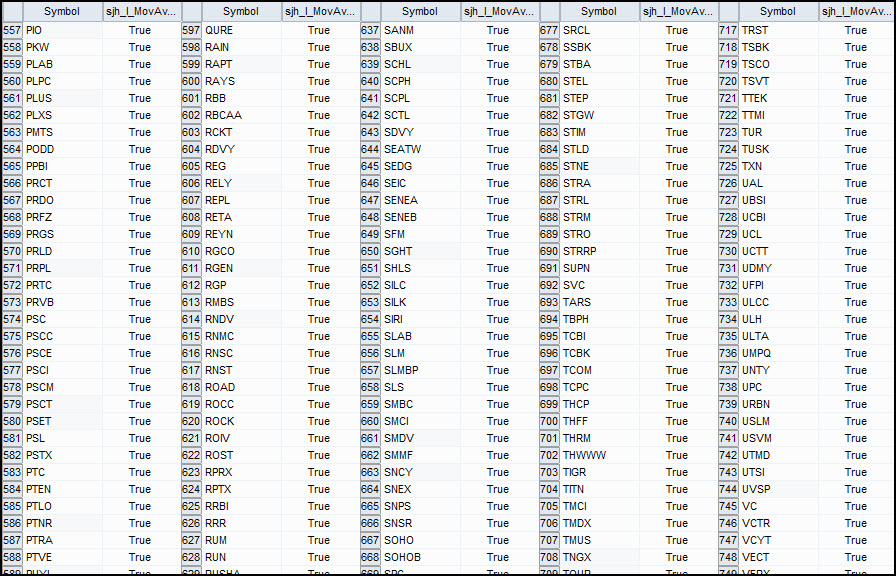Select the STRRP symbol cell
This screenshot has height=576, width=896.
[599, 251]
